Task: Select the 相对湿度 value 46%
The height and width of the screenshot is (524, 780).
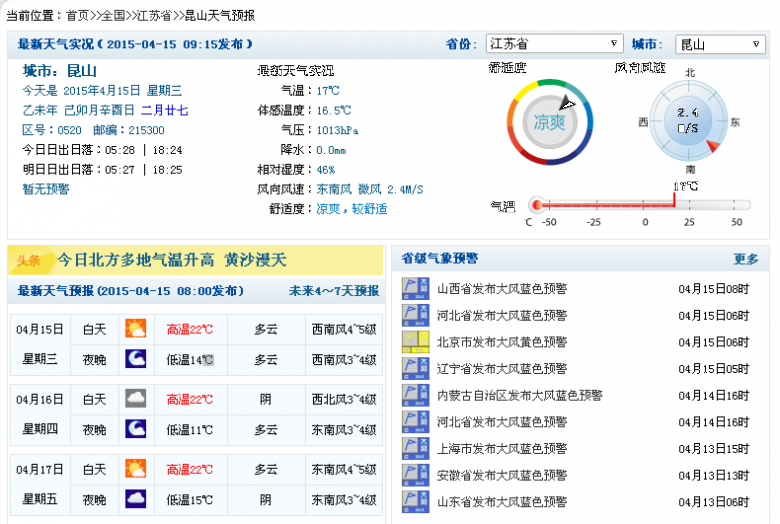Action: click(x=326, y=170)
